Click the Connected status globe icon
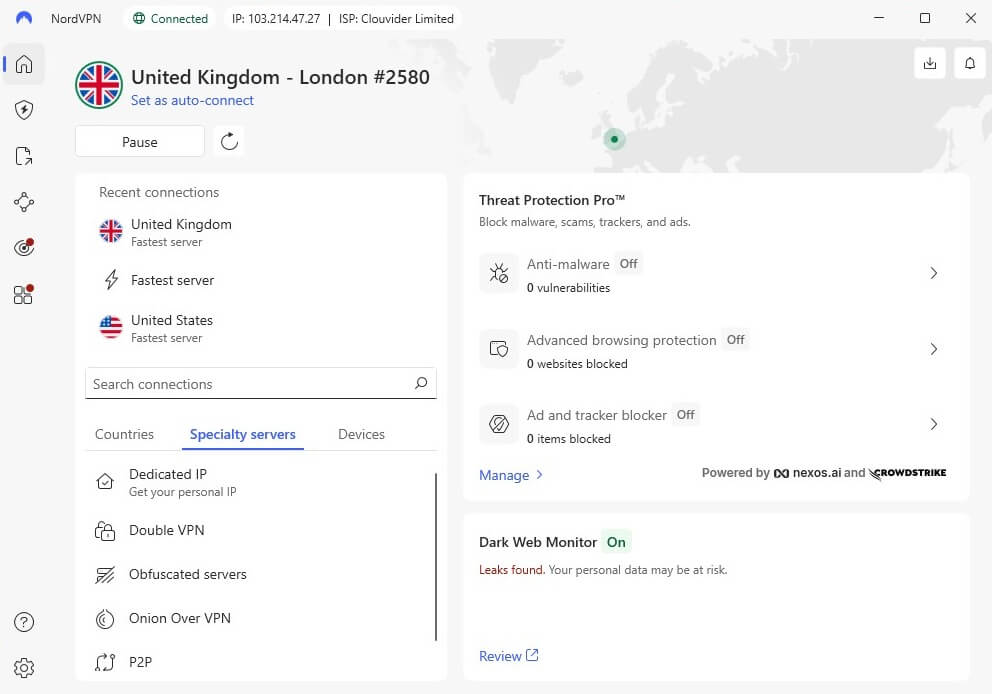Viewport: 992px width, 694px height. click(x=139, y=18)
